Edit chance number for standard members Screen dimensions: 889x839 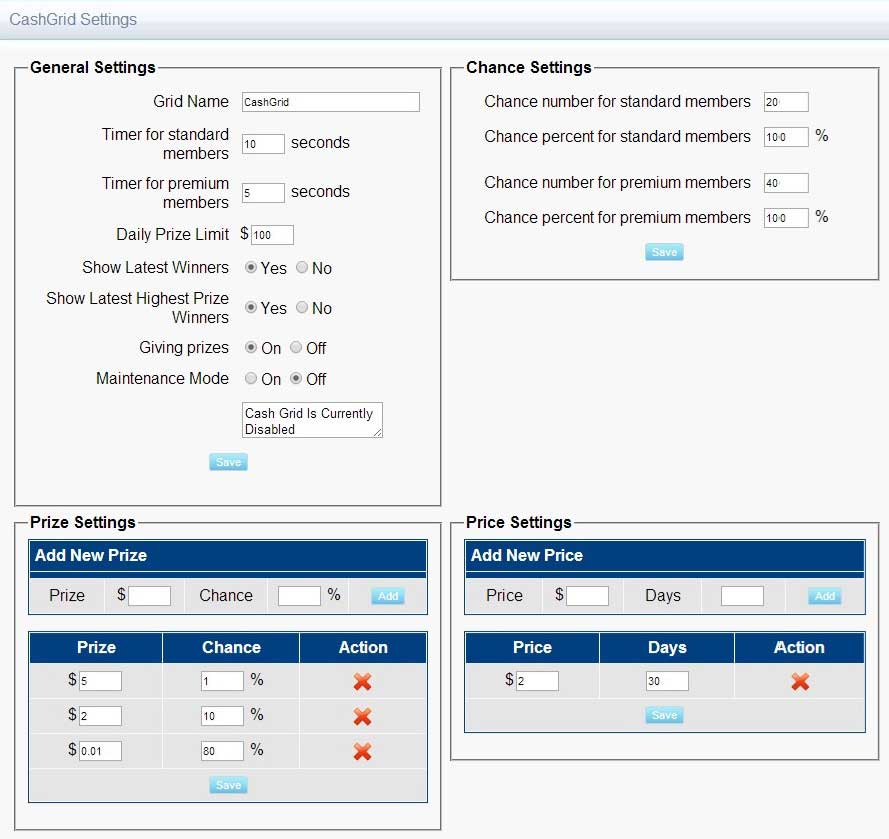(x=786, y=102)
